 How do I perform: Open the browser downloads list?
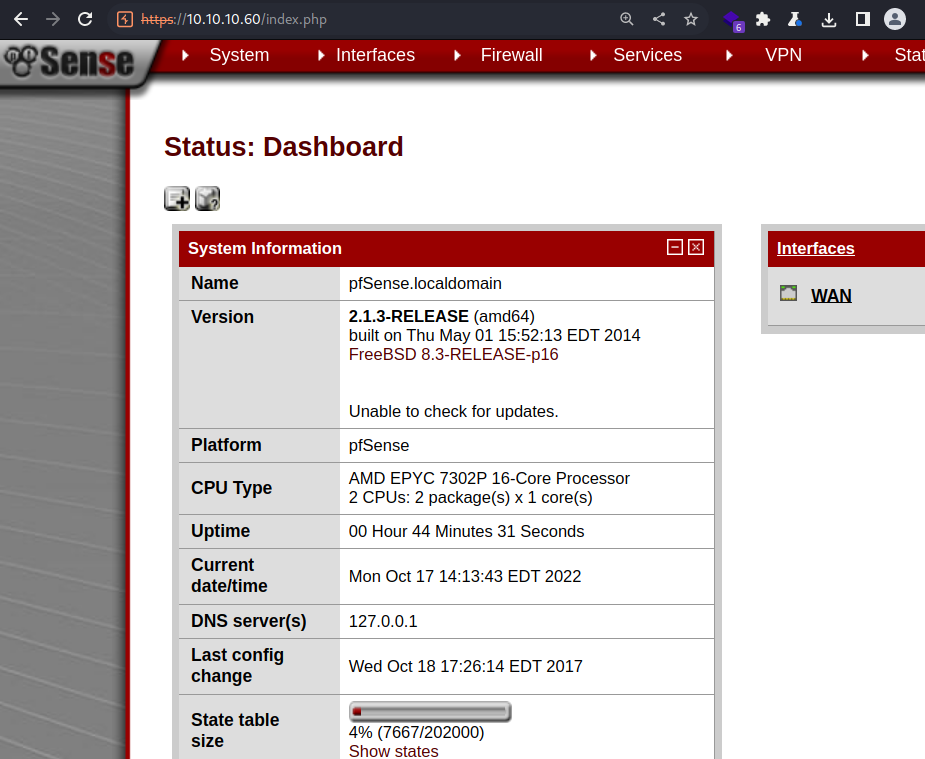(x=829, y=19)
